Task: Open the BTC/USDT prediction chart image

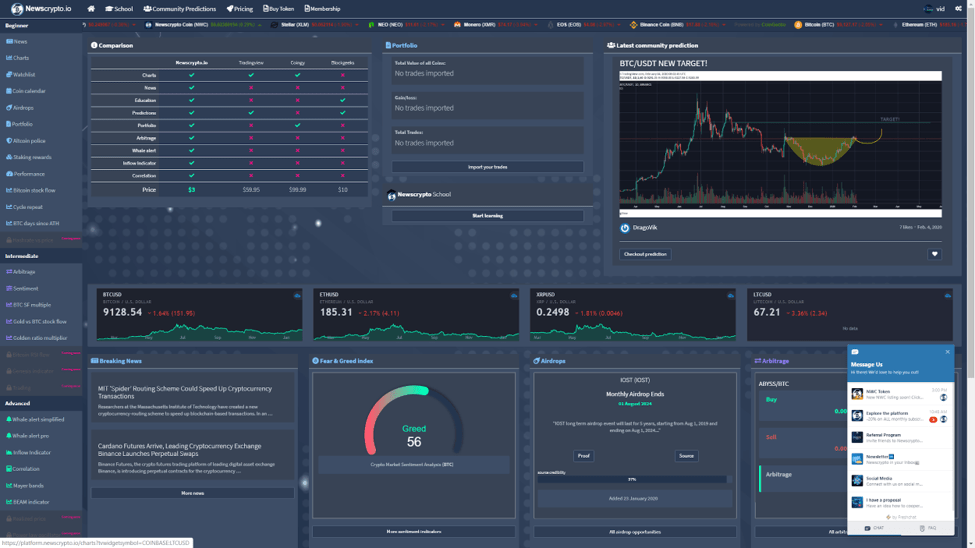Action: click(780, 142)
